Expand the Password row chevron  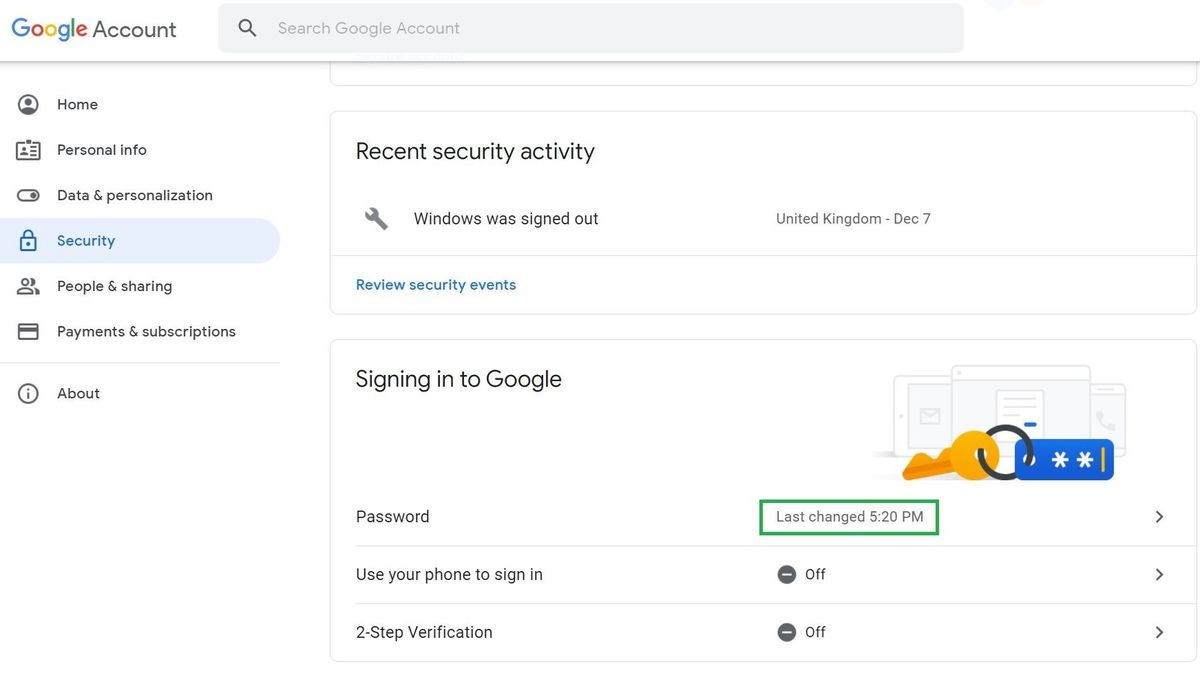[x=1159, y=516]
